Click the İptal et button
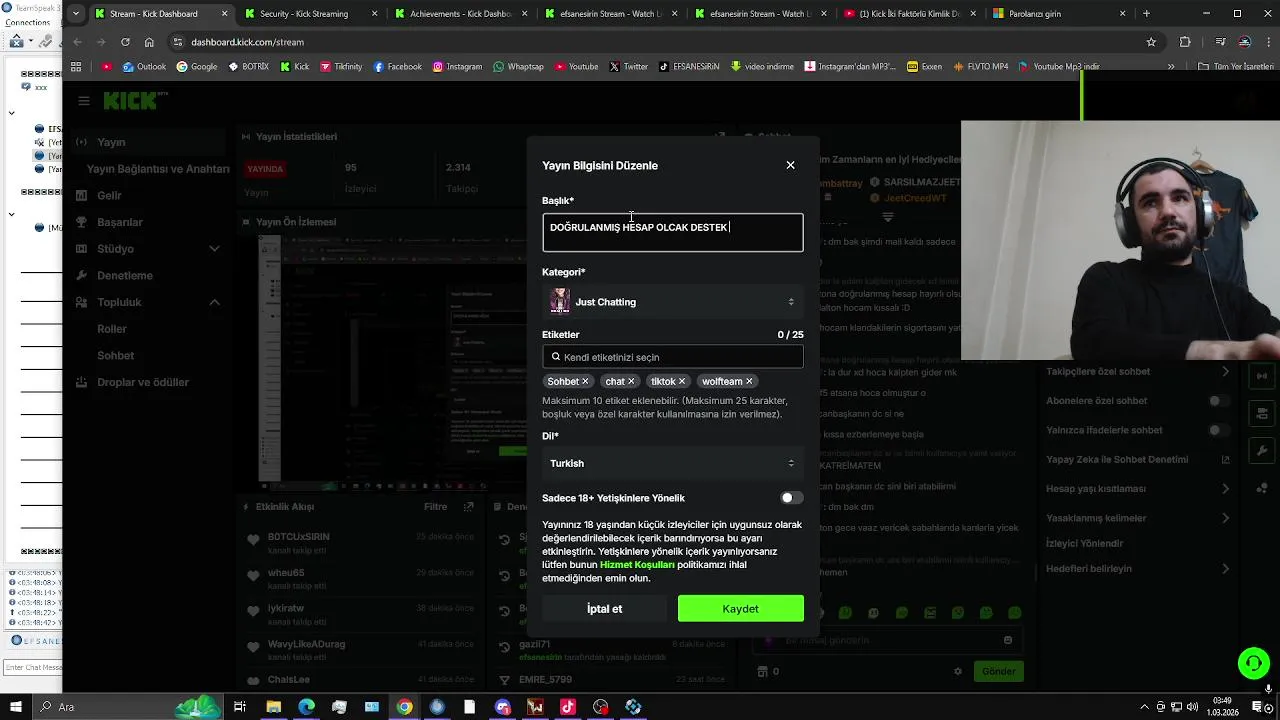1280x720 pixels. pos(604,608)
